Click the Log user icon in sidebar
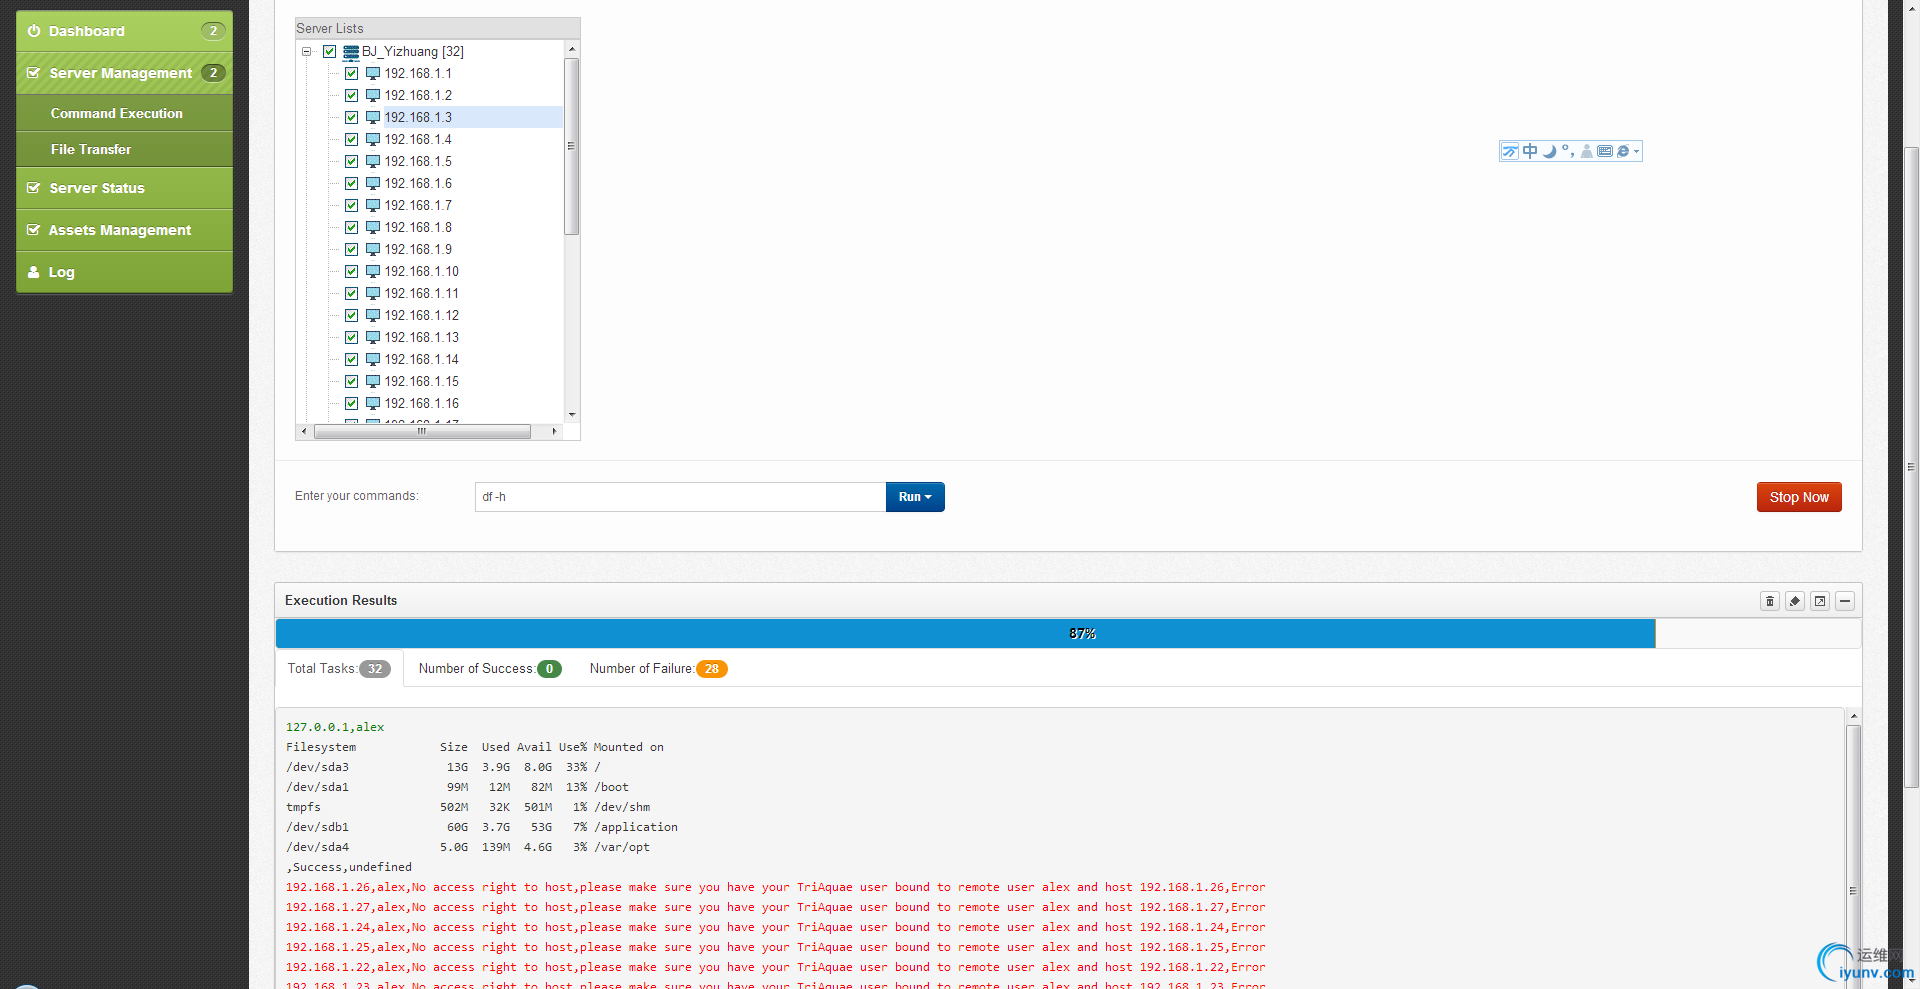The image size is (1920, 989). pos(34,272)
